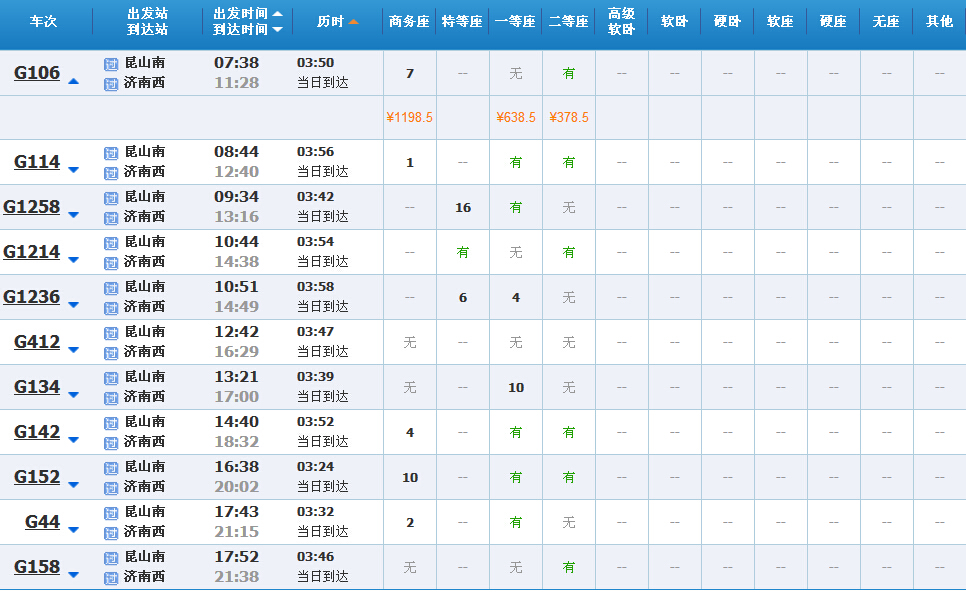Expand price details arrow for G44
Screen dimensions: 966x594
[73, 530]
